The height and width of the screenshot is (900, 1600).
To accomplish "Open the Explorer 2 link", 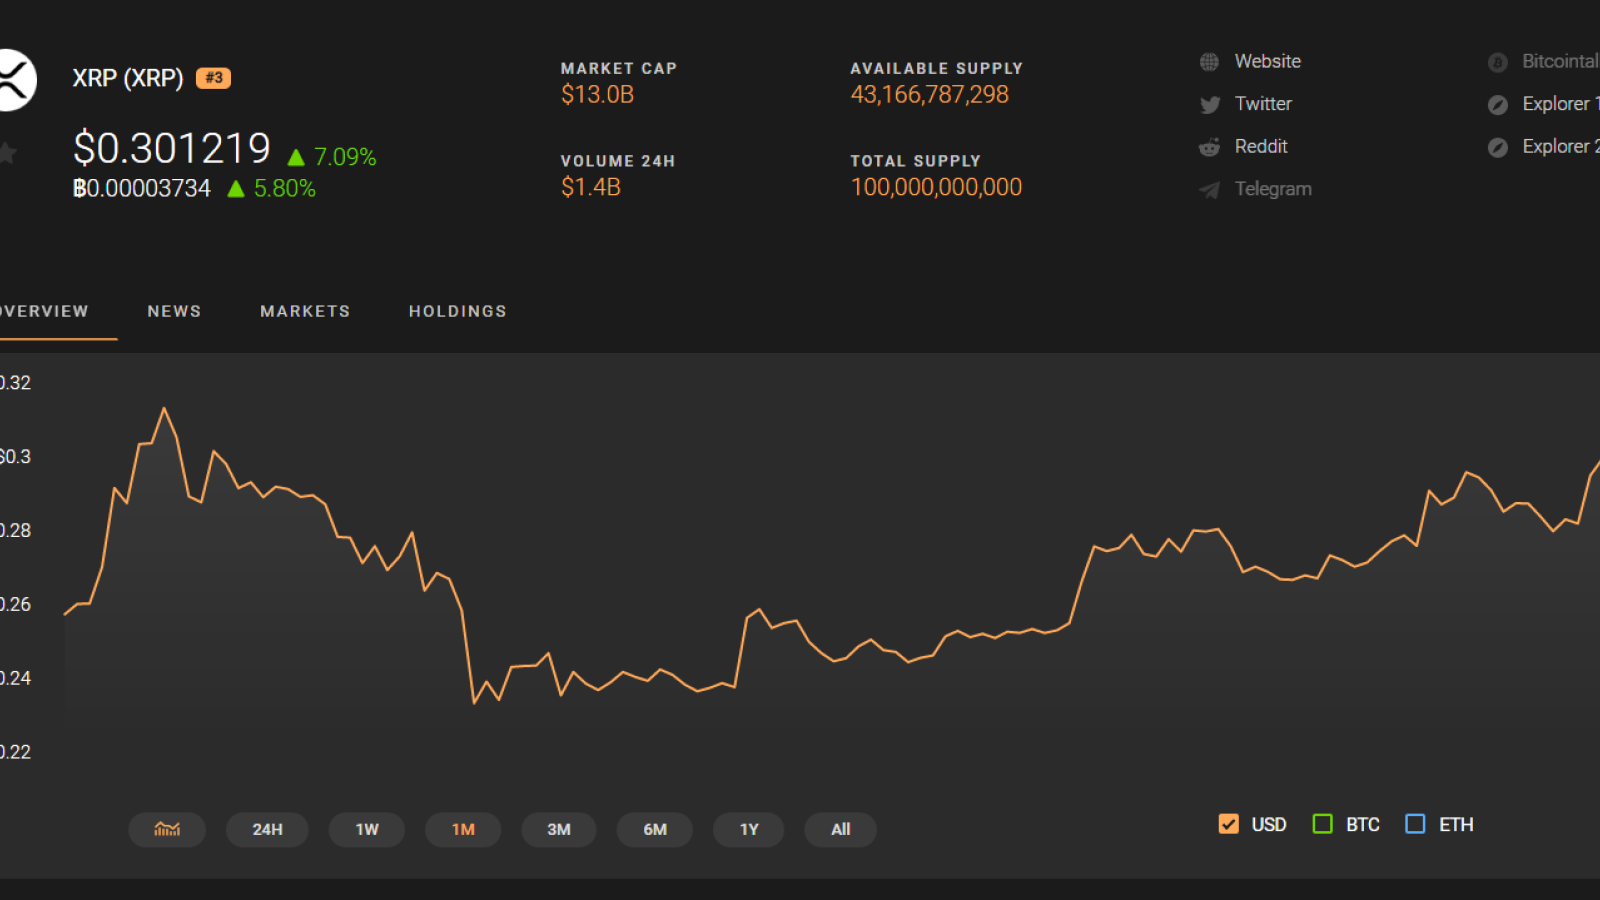I will (x=1560, y=147).
